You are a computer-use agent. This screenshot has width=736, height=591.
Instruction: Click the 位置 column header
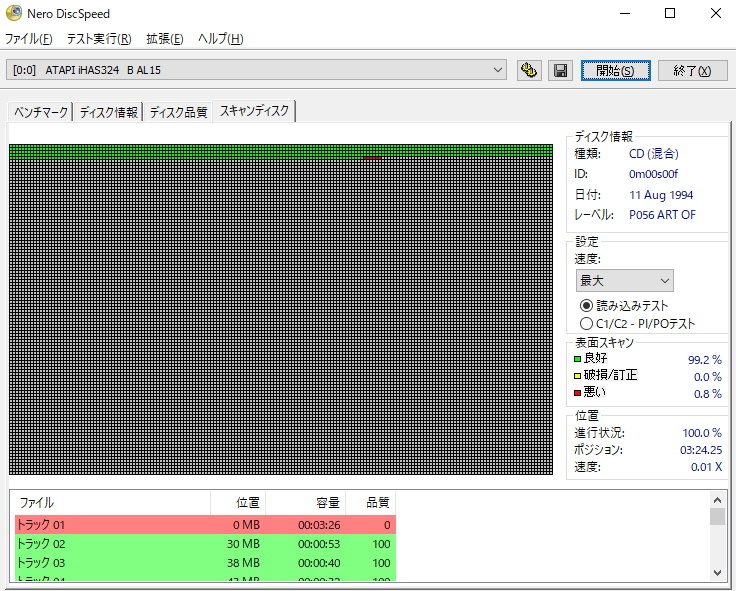[x=238, y=503]
